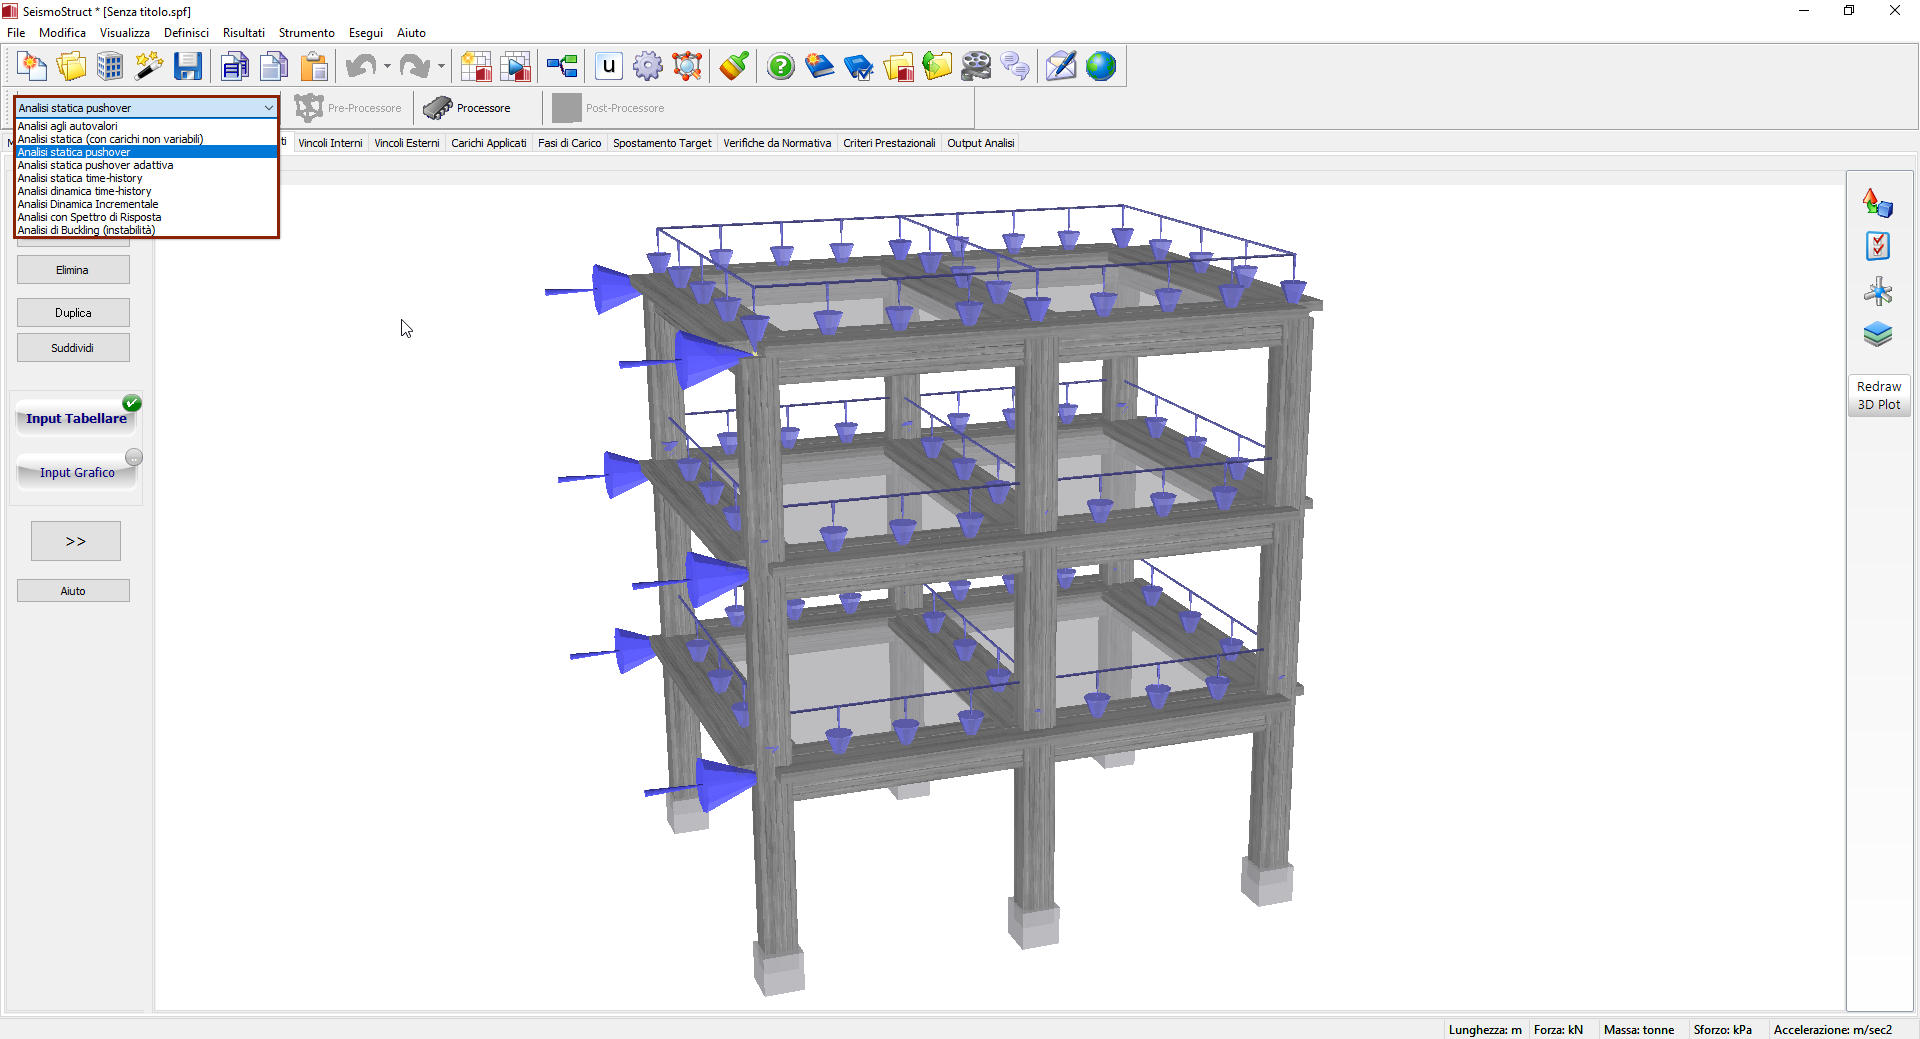The image size is (1920, 1039).
Task: Collapse the analysis type combo box arrow
Action: click(268, 108)
